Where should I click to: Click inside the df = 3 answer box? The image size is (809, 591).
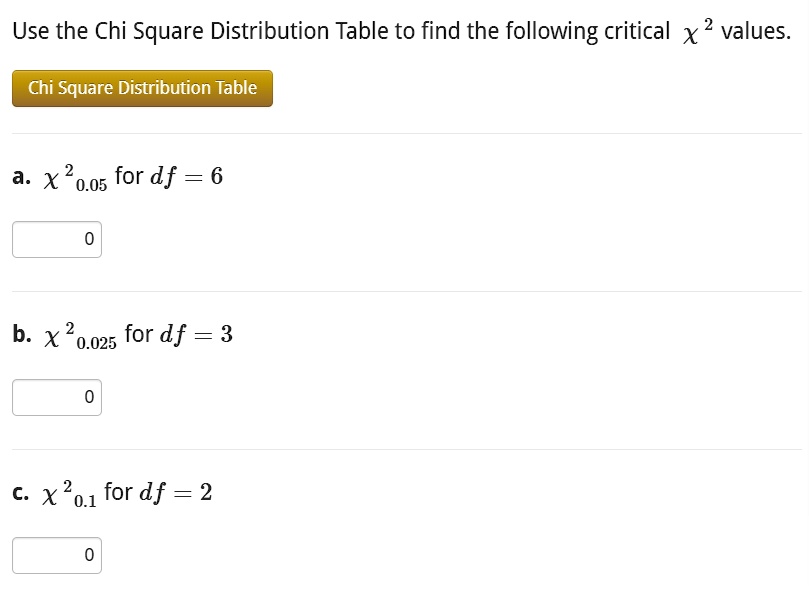pyautogui.click(x=56, y=397)
